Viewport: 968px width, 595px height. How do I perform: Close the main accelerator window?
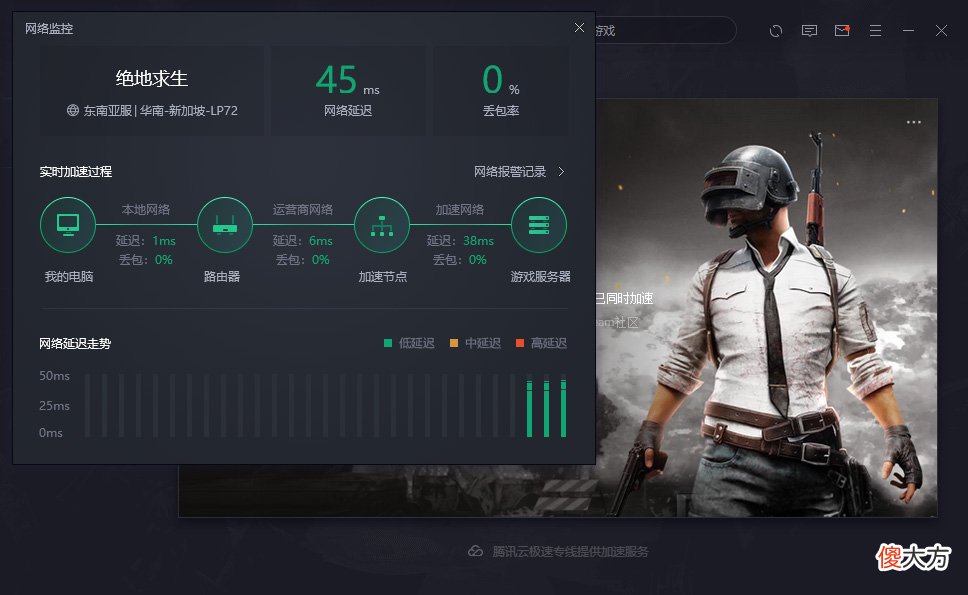coord(941,30)
